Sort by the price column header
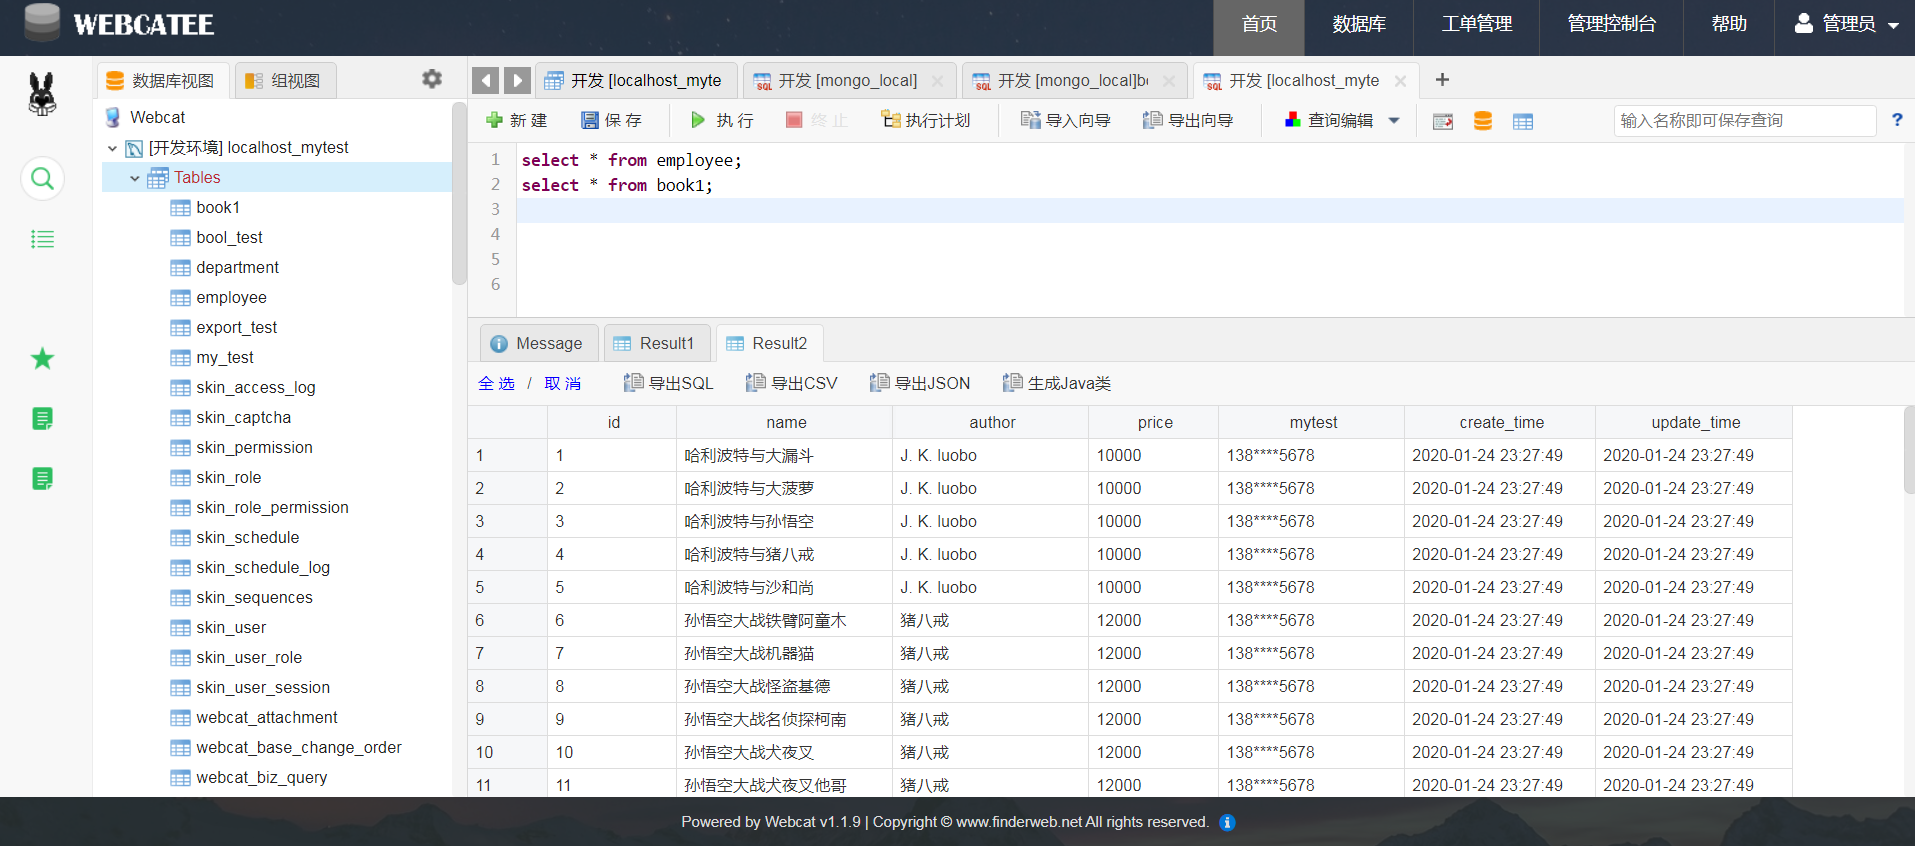The height and width of the screenshot is (846, 1915). 1154,422
